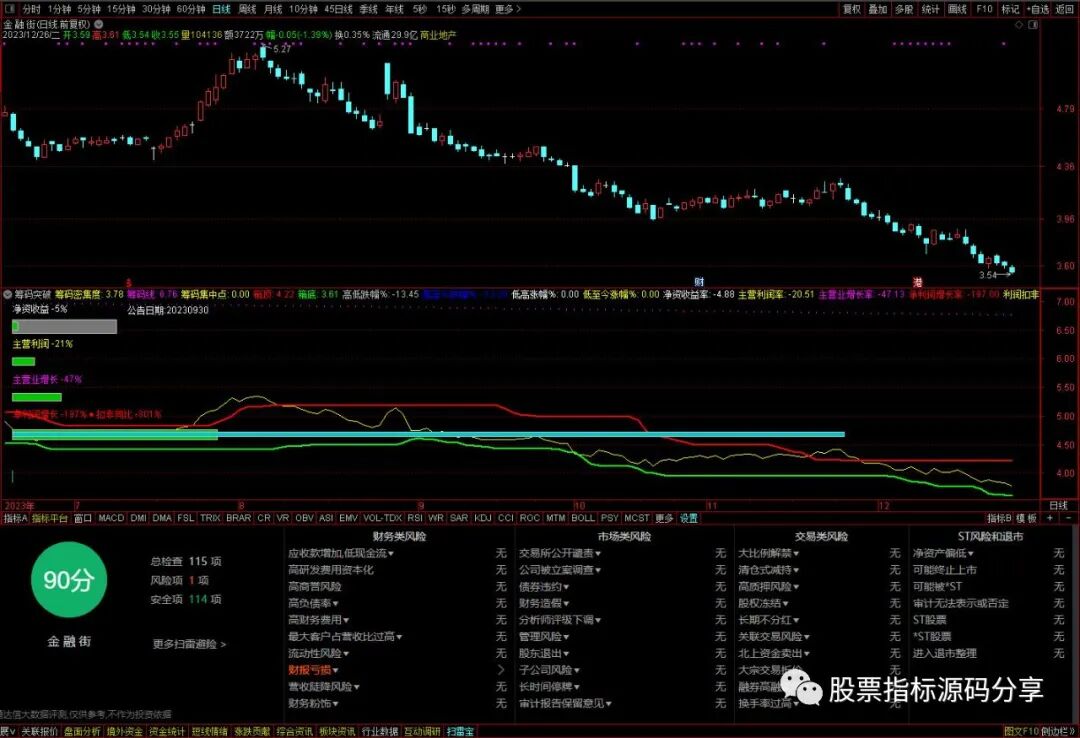This screenshot has width=1080, height=738.
Task: Switch to 关联报价 bottom tab
Action: coord(39,732)
